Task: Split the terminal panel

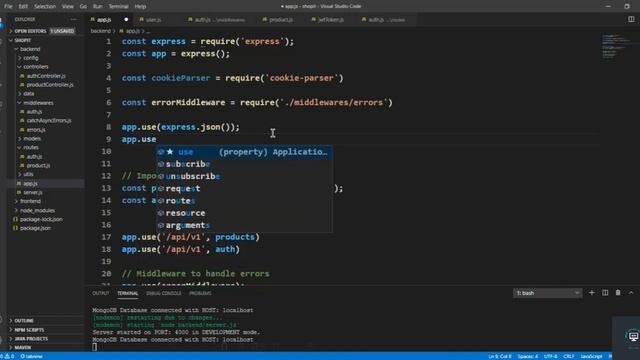Action: pos(605,293)
